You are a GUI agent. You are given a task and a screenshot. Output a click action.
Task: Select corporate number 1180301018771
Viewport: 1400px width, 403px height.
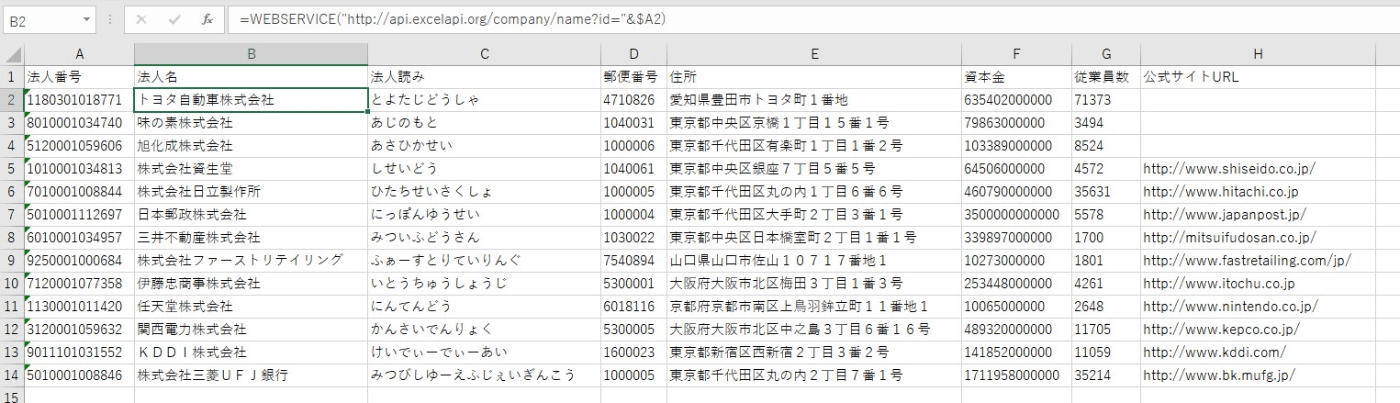79,99
